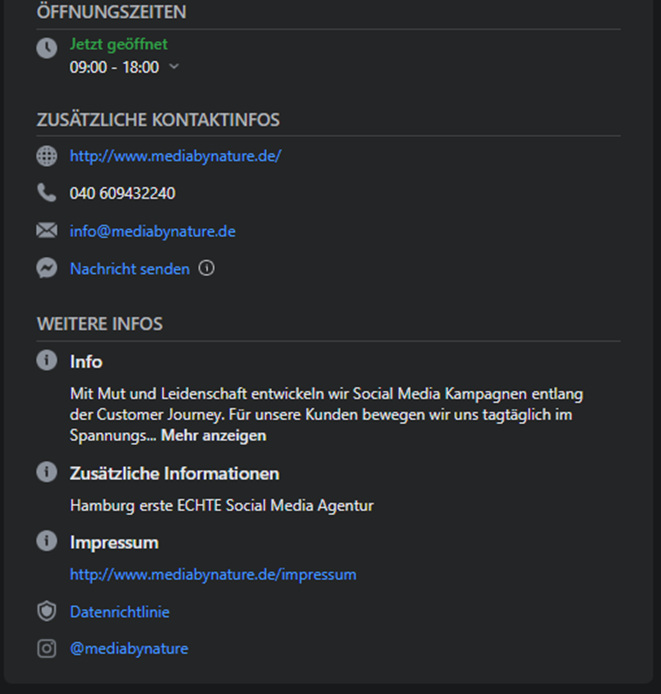Open the Datenrichtlinie link

click(120, 612)
